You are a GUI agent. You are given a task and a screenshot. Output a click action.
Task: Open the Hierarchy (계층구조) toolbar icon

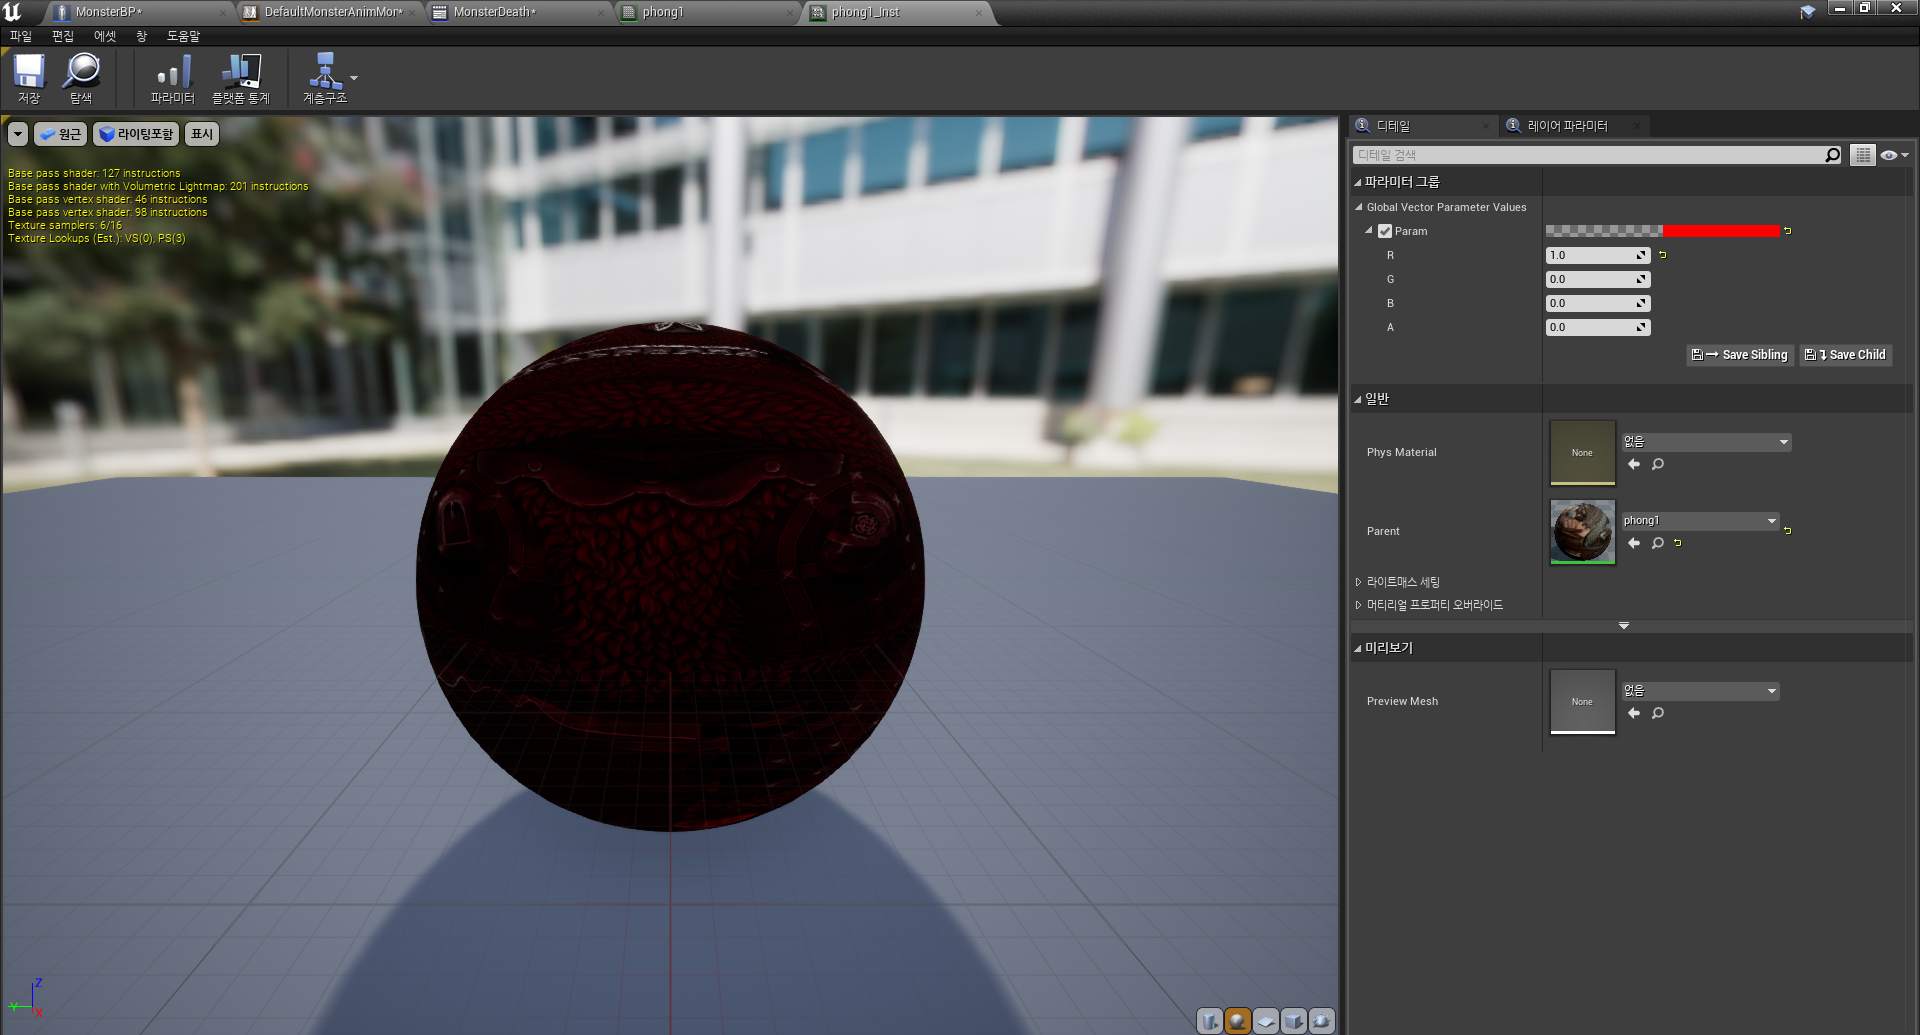[x=325, y=78]
